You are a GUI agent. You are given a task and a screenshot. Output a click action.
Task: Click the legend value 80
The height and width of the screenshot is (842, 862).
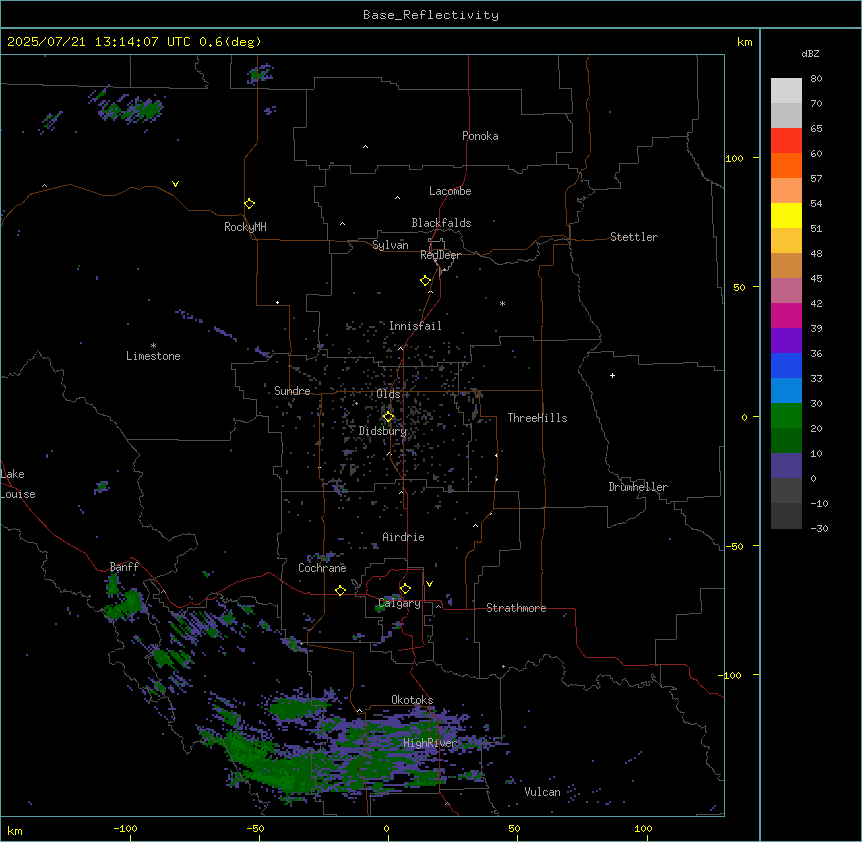pyautogui.click(x=816, y=79)
